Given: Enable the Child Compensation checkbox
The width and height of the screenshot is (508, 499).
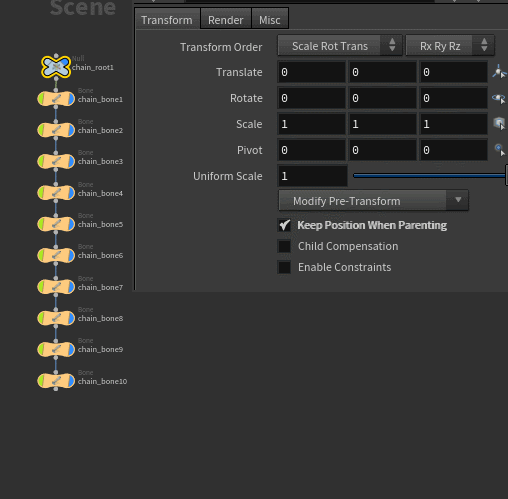Looking at the screenshot, I should pyautogui.click(x=284, y=246).
